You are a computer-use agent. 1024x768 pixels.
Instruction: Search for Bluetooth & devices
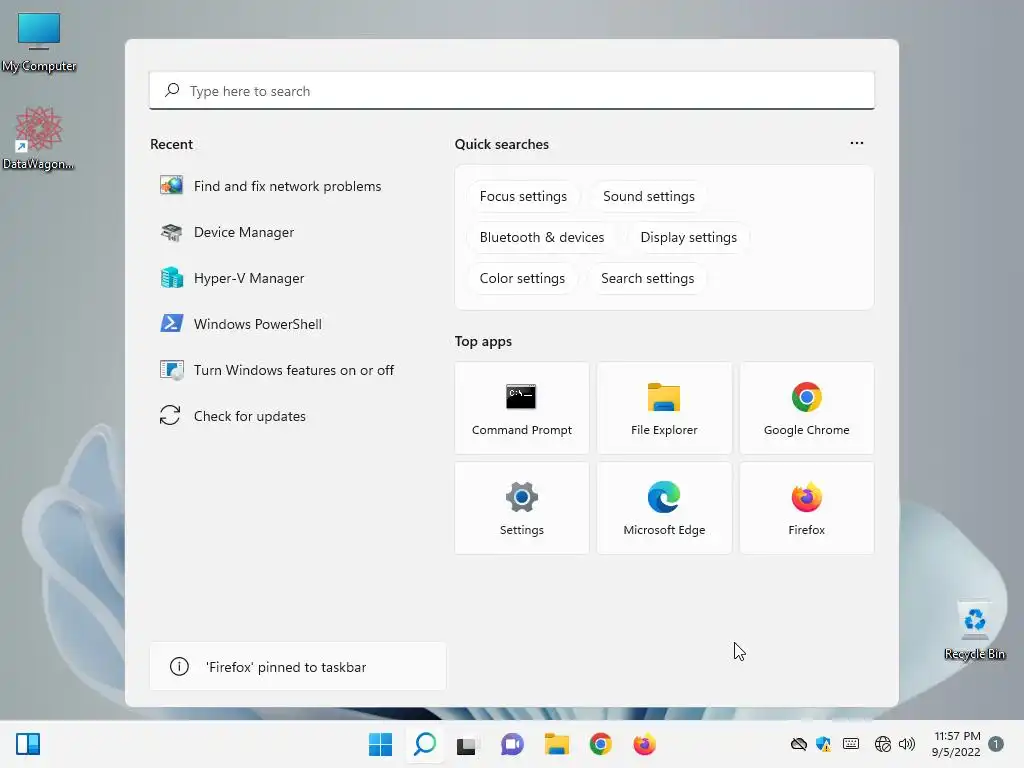pyautogui.click(x=541, y=237)
